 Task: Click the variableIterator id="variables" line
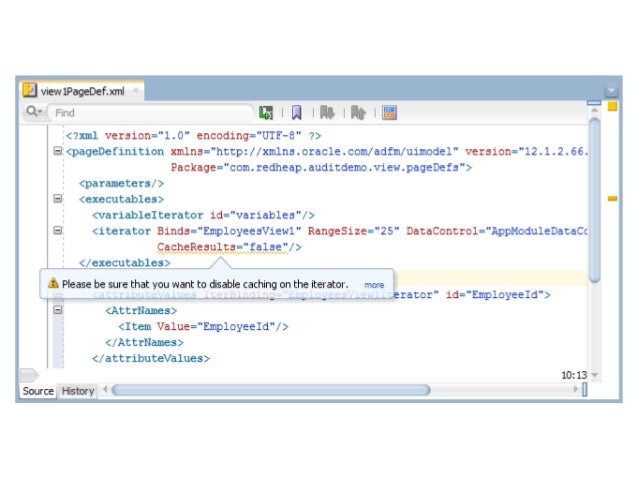click(x=203, y=215)
